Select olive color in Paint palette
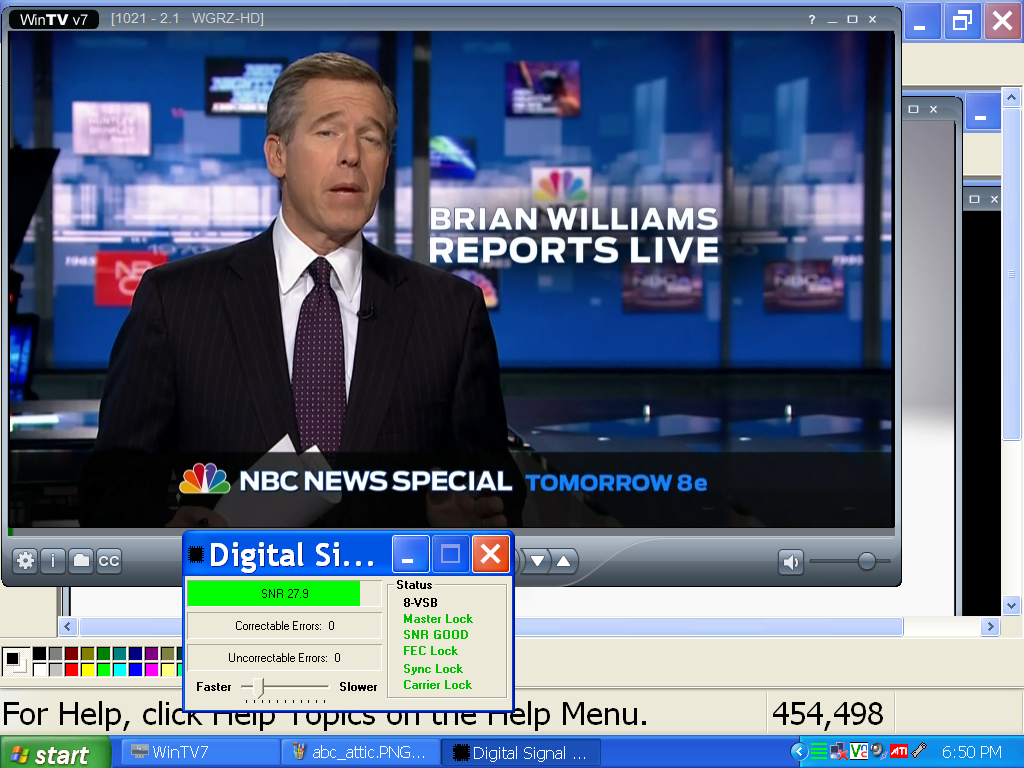Viewport: 1024px width, 768px height. (x=88, y=654)
